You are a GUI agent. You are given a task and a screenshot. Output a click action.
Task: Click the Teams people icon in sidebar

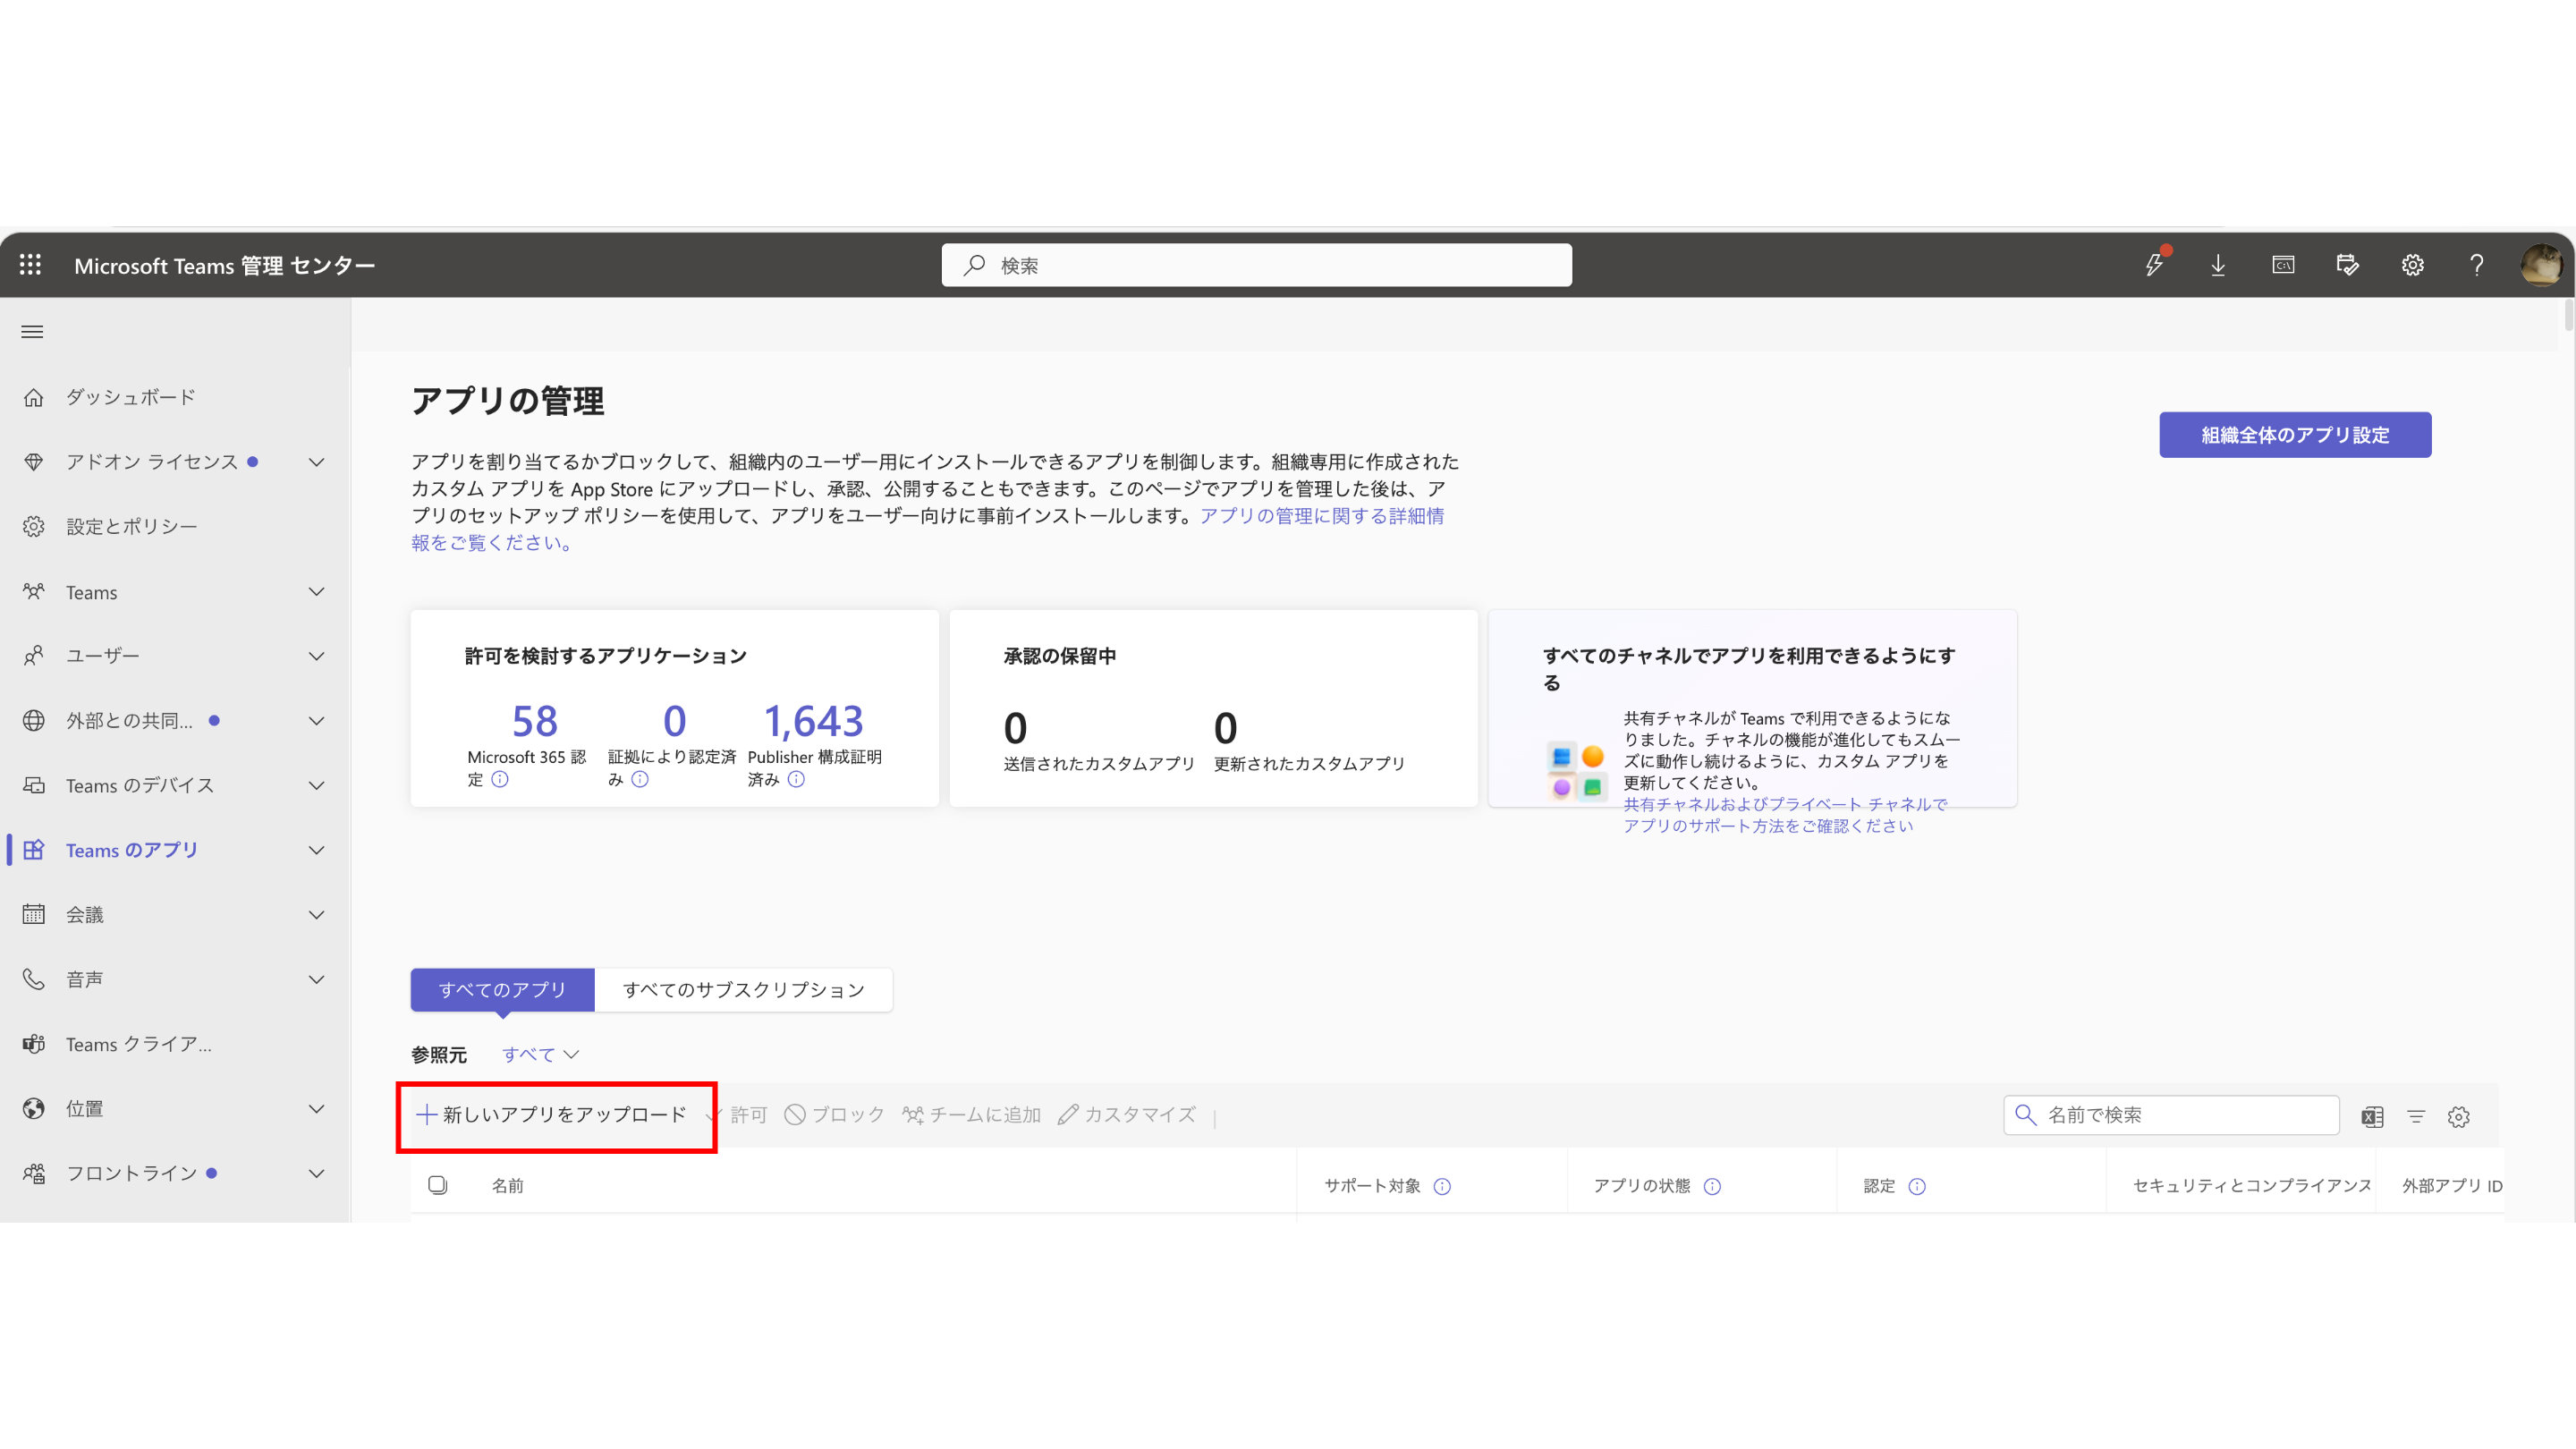(x=34, y=592)
